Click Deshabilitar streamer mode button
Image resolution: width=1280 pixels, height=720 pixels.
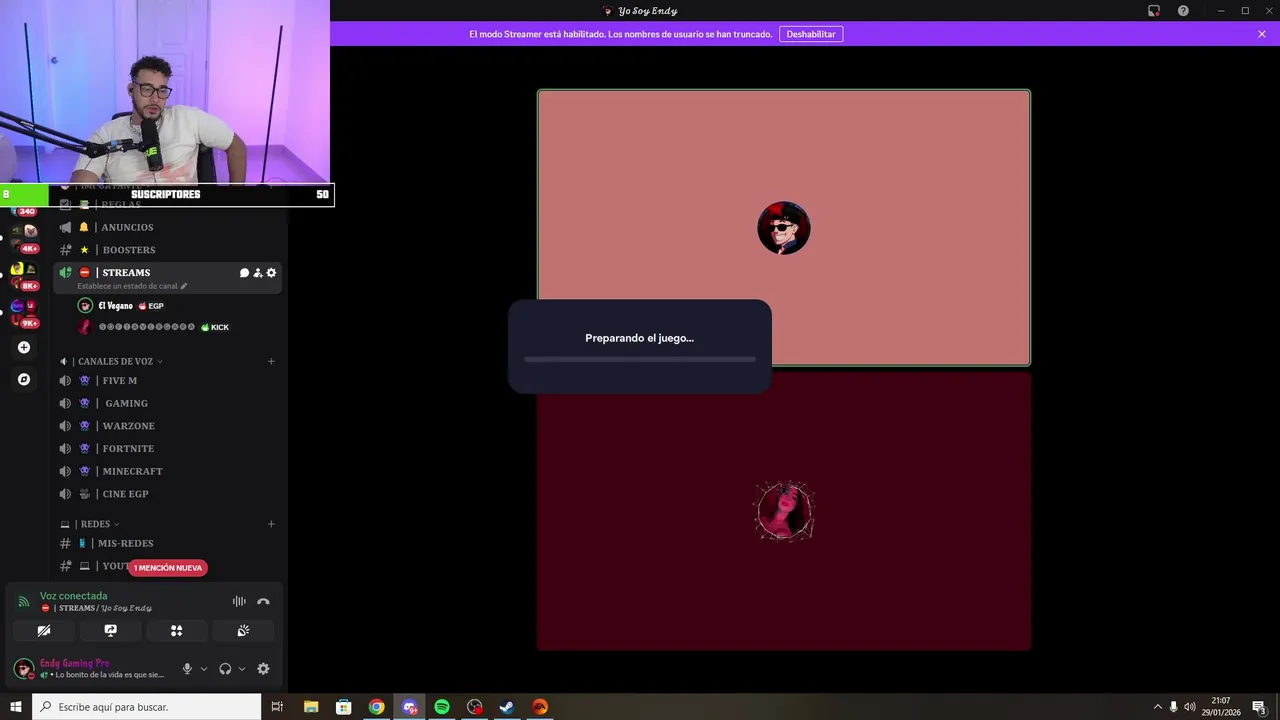[x=811, y=34]
